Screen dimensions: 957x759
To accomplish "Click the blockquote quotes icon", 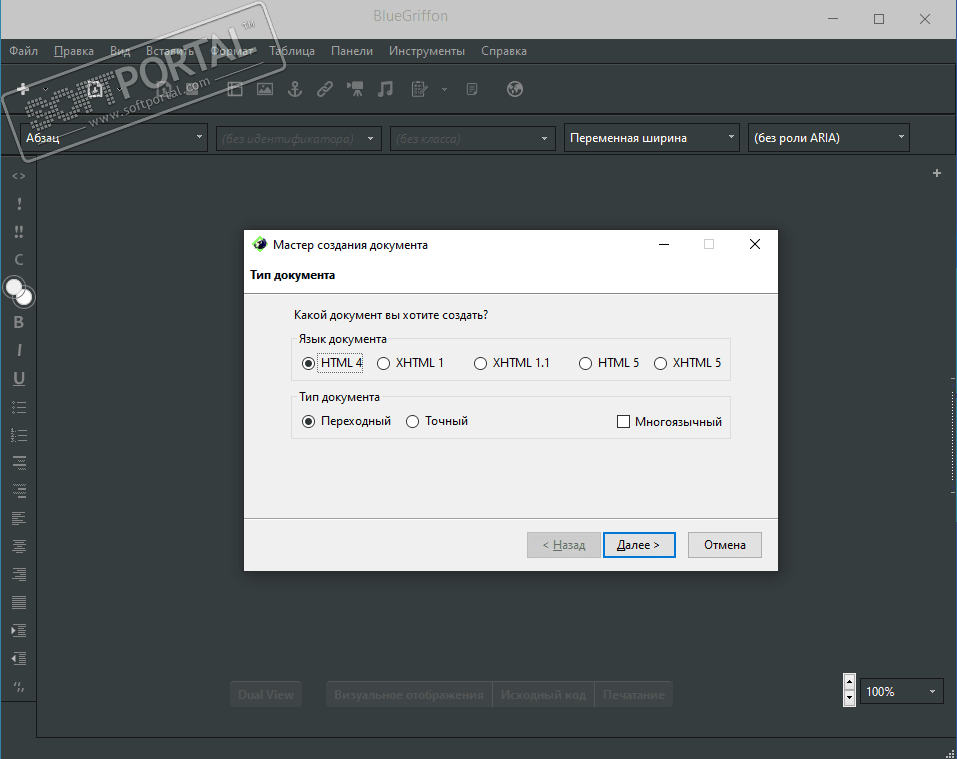I will tap(19, 687).
